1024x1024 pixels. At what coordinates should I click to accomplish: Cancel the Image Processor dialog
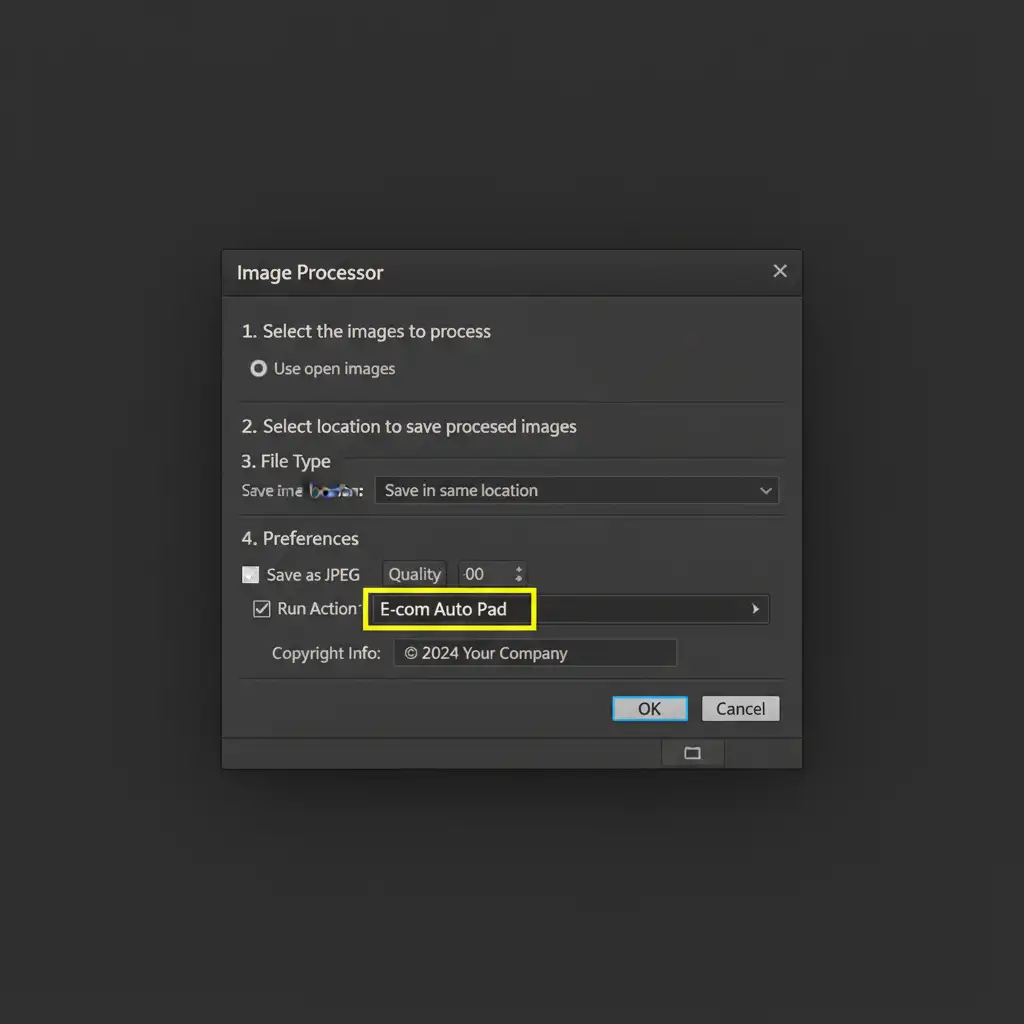(x=740, y=709)
